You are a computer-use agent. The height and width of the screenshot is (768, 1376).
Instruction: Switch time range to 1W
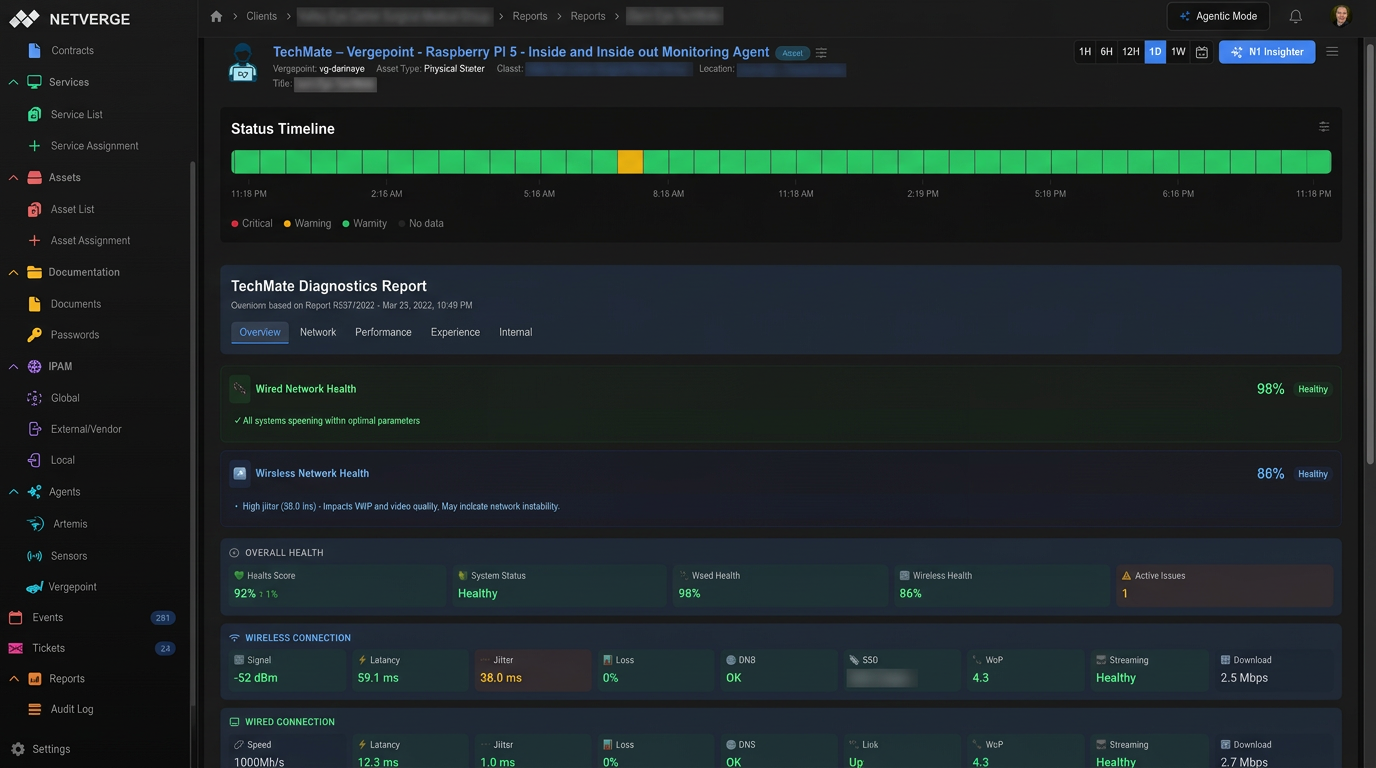tap(1178, 52)
